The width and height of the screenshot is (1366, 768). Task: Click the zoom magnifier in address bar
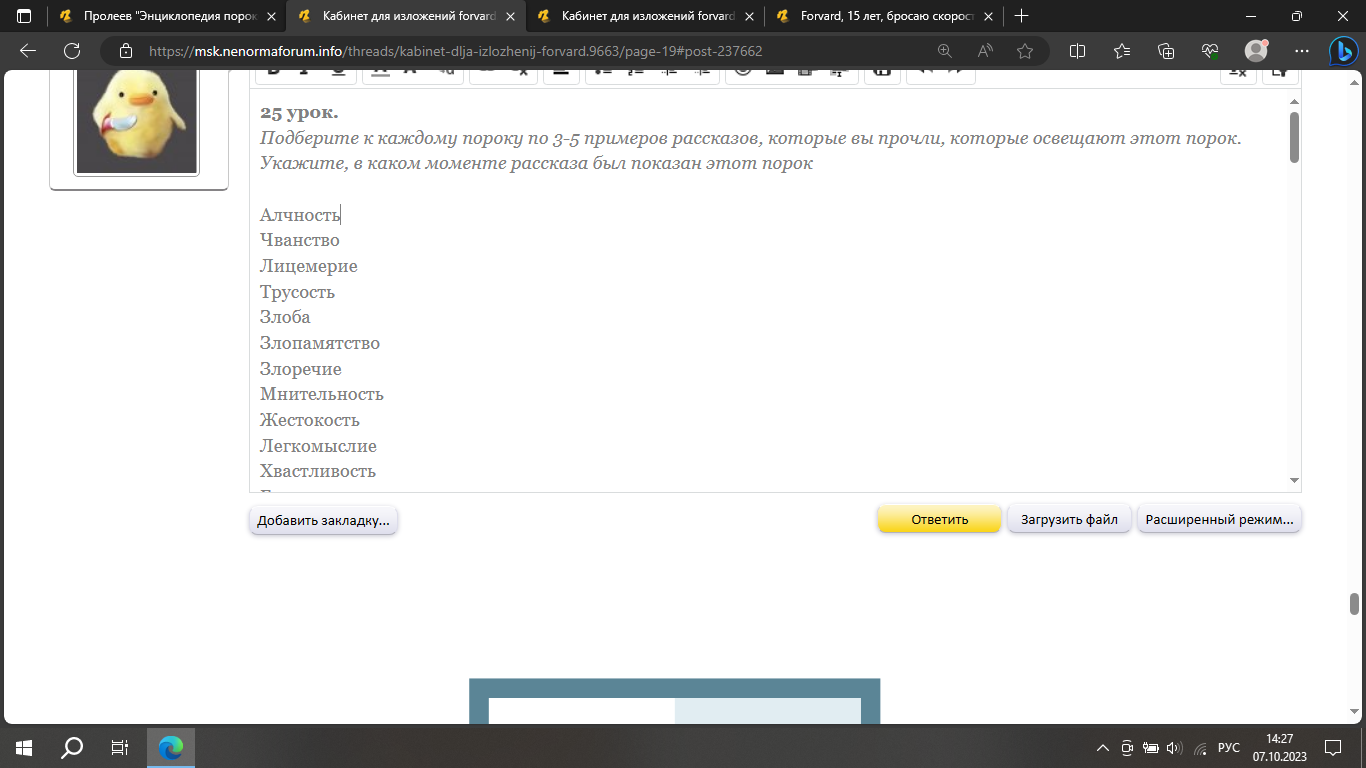(945, 51)
